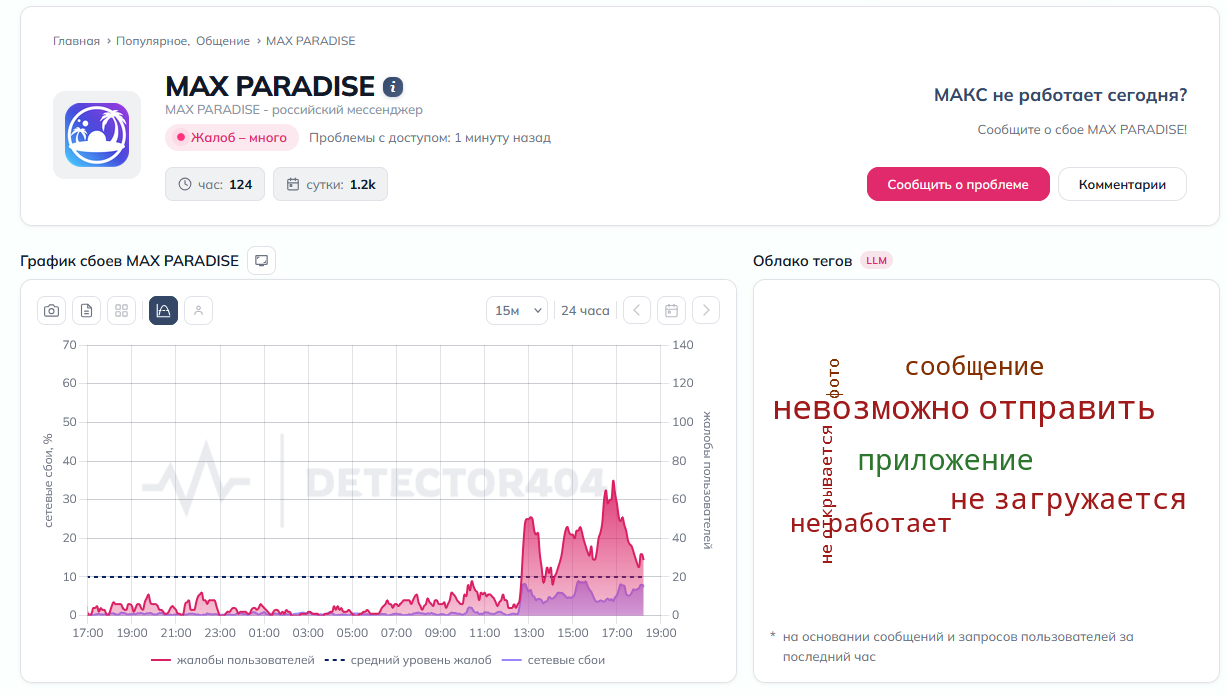The image size is (1228, 695).
Task: Click the grid view icon in chart toolbar
Action: point(121,311)
